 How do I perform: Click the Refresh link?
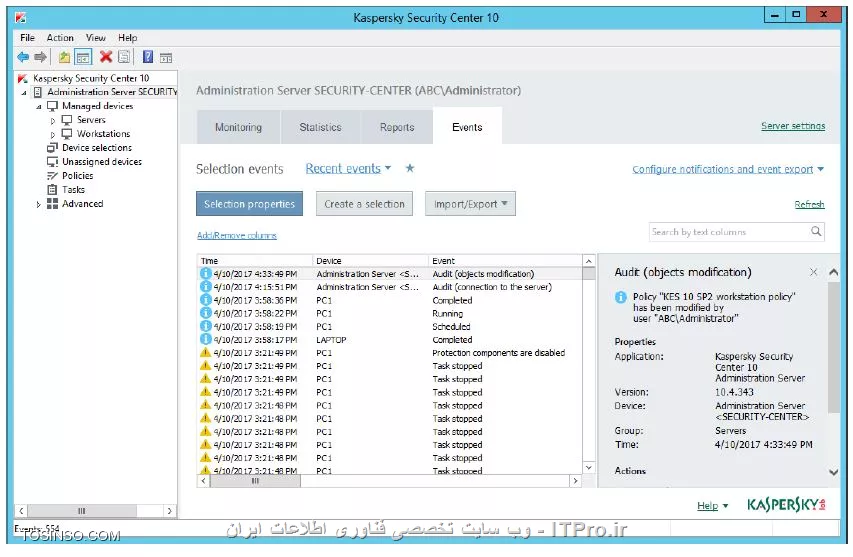809,204
